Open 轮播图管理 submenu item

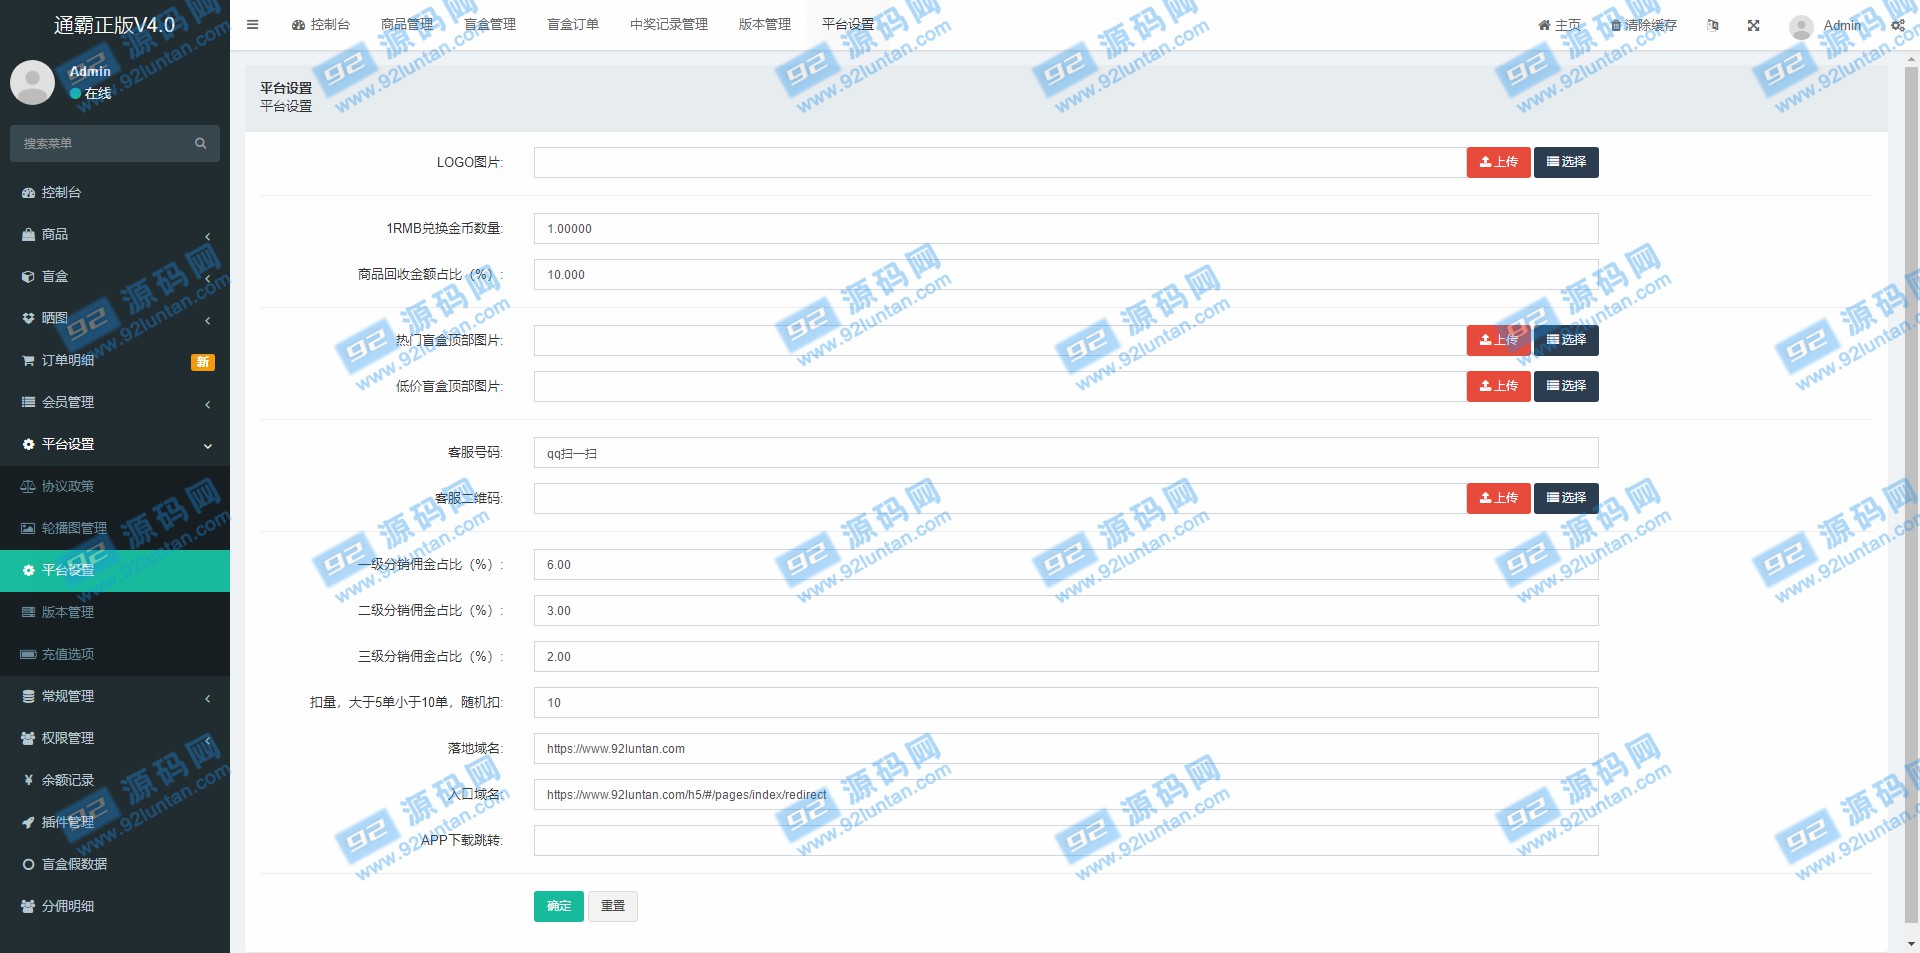[115, 528]
